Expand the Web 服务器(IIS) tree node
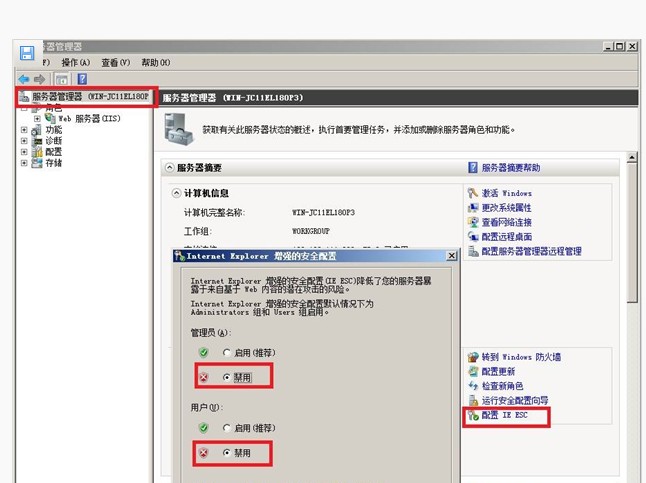This screenshot has width=646, height=483. point(37,119)
